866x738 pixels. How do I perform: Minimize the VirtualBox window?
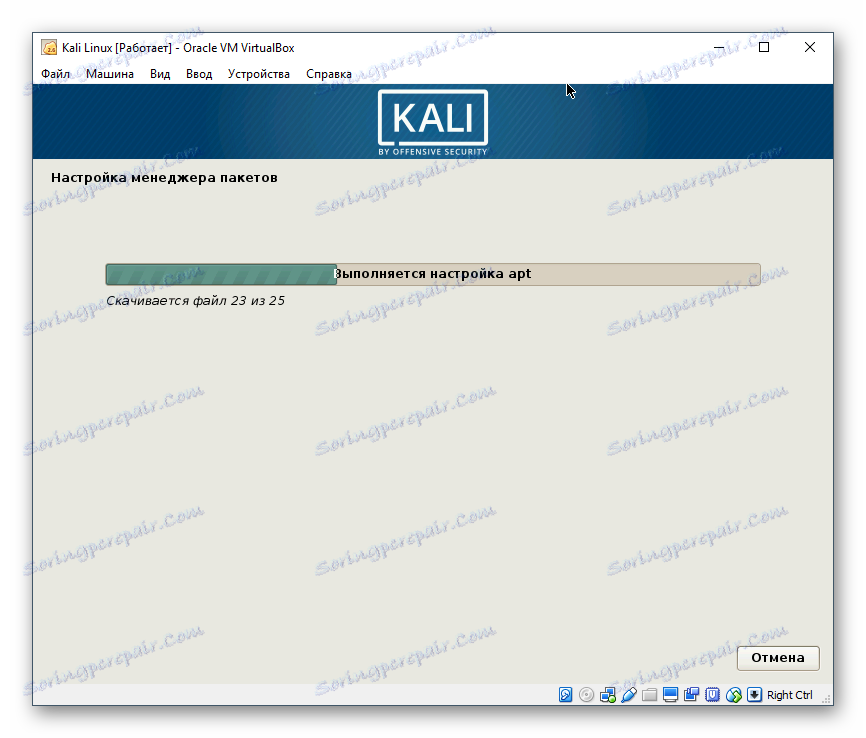[719, 48]
